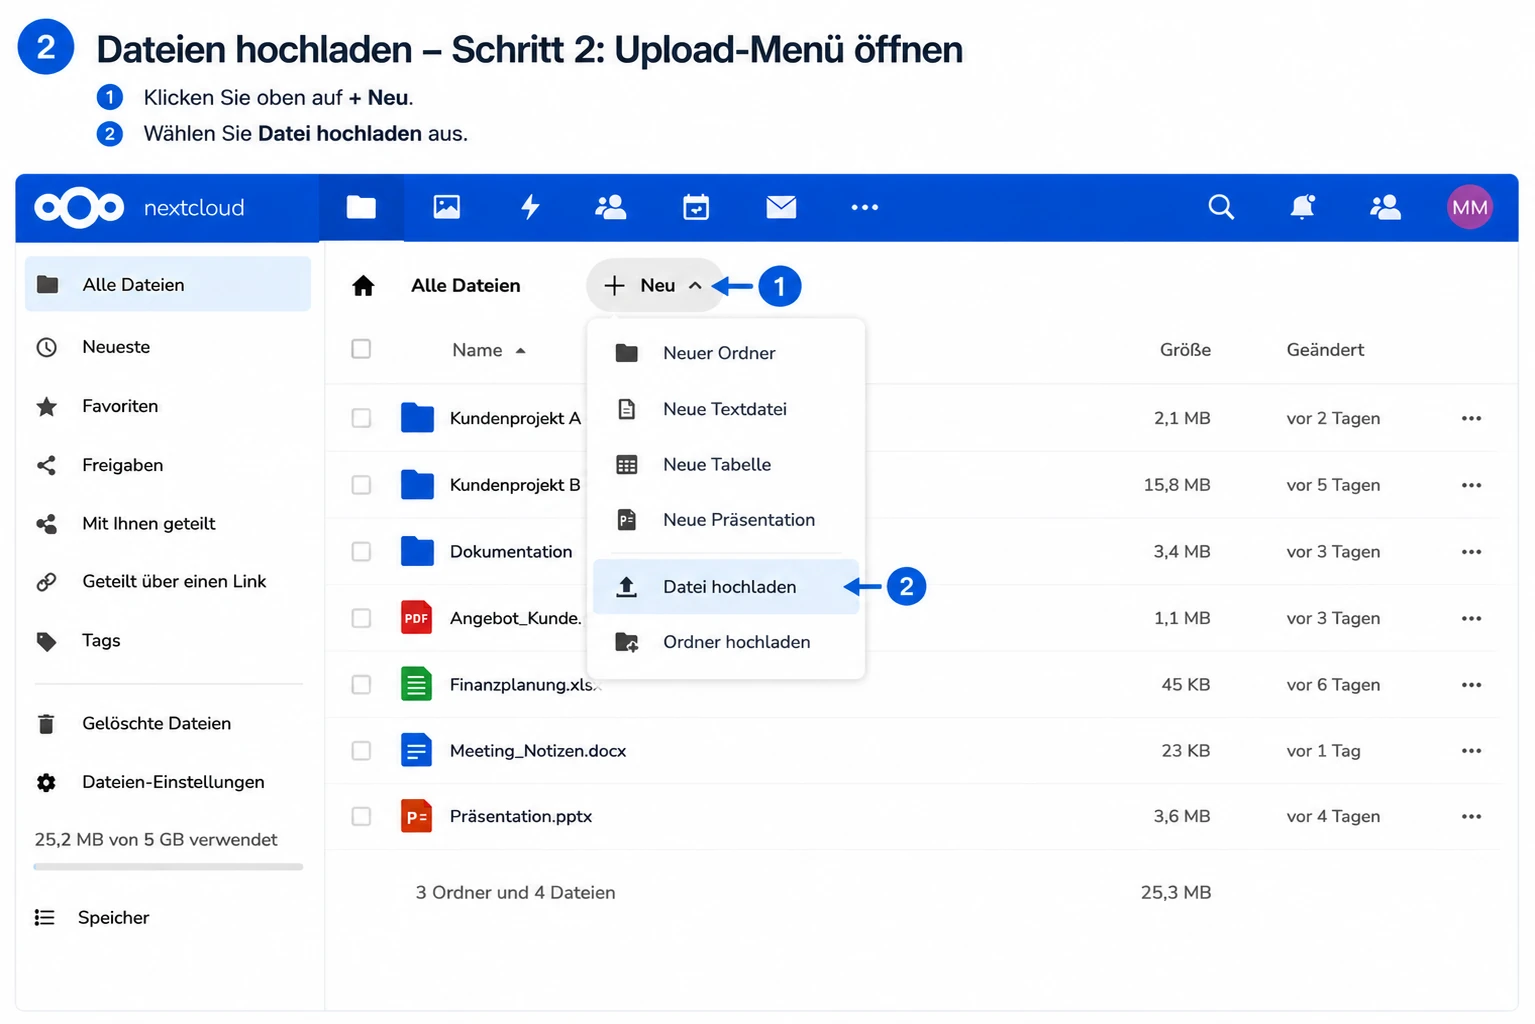Check the Präsentation.pptx checkbox
Viewport: 1535px width, 1024px height.
(x=361, y=817)
